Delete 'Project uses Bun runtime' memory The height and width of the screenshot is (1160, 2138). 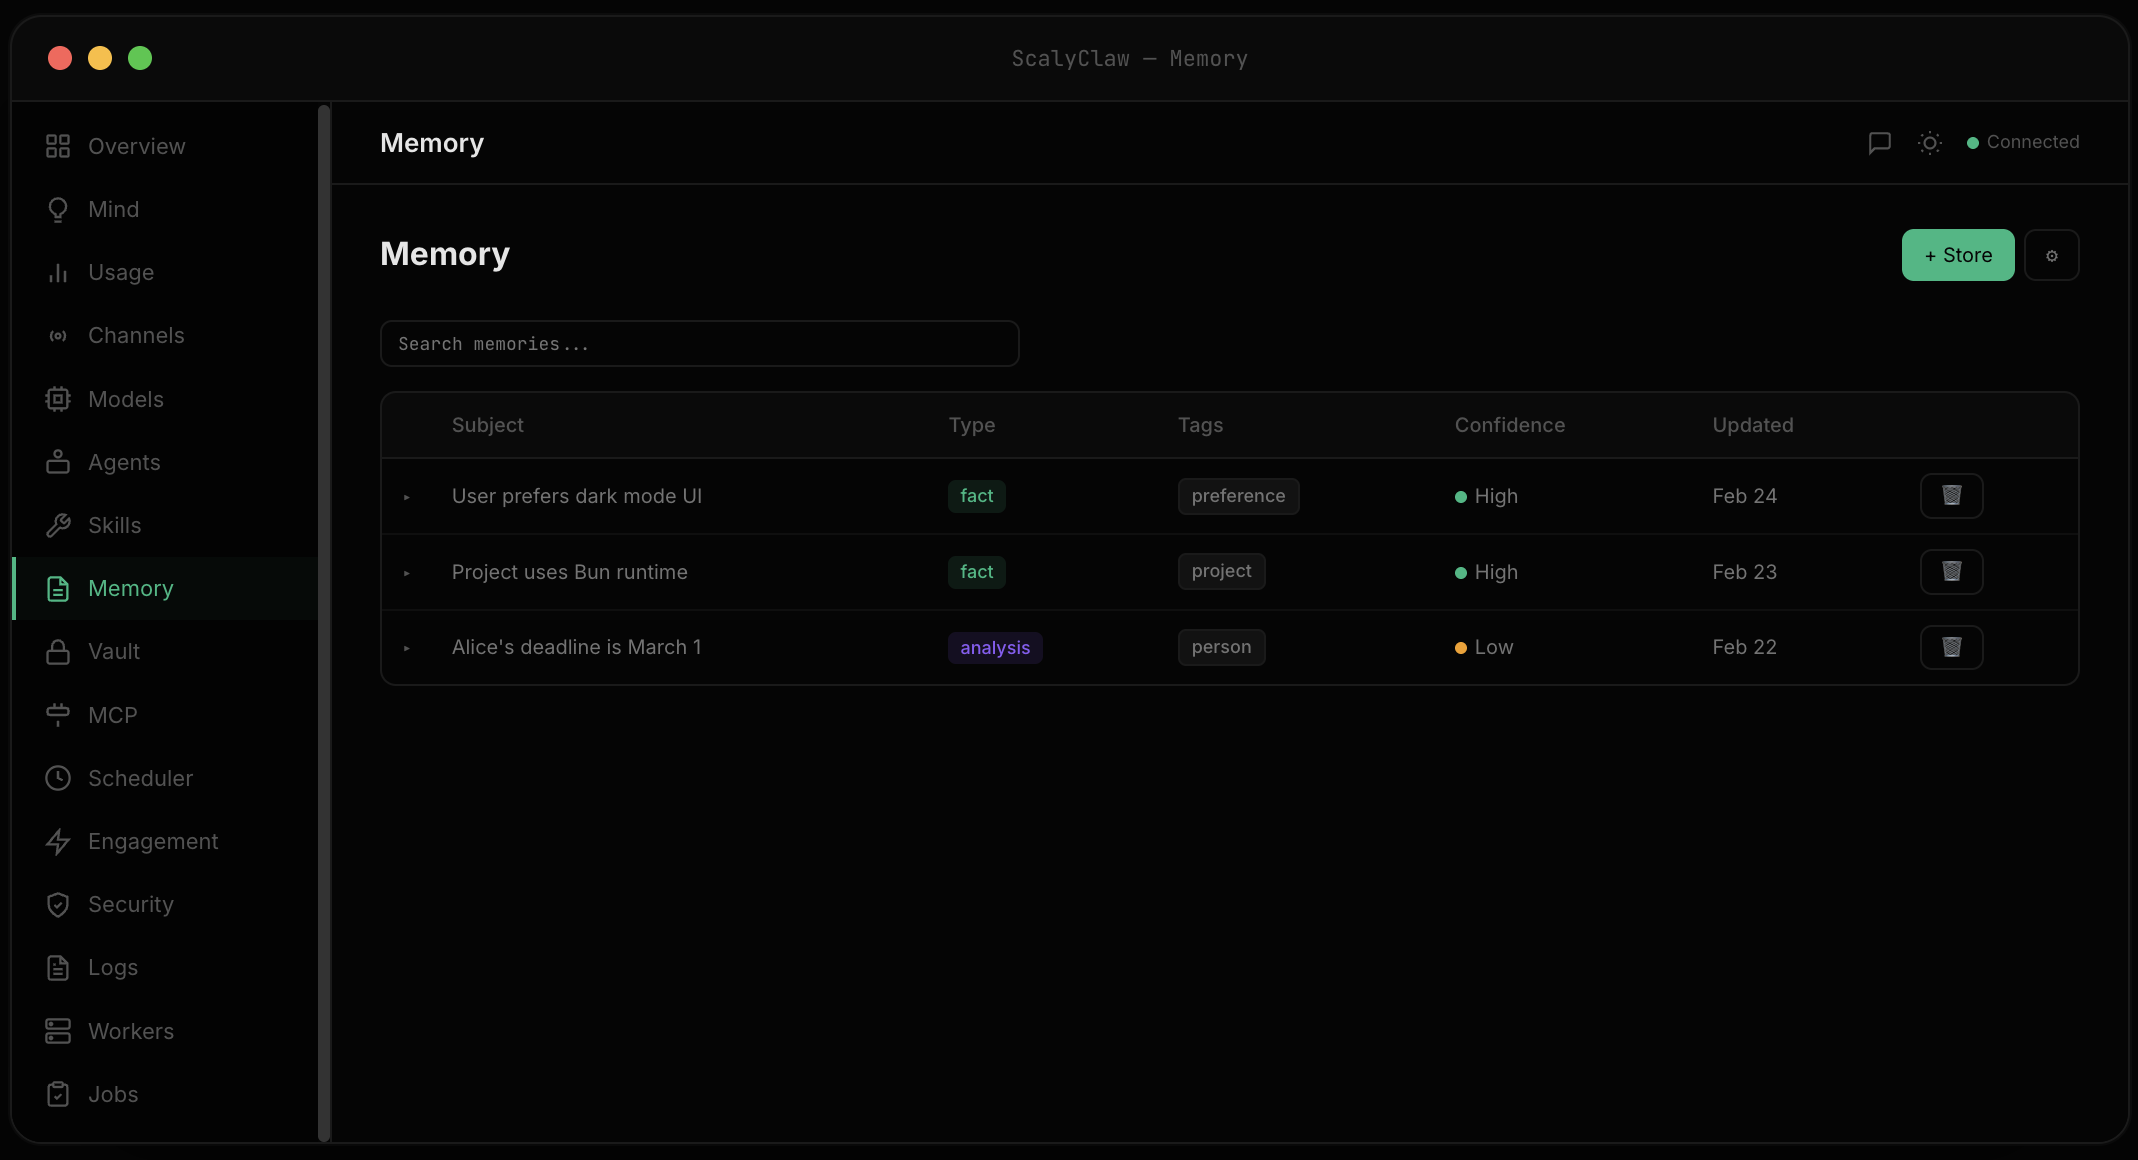(x=1951, y=572)
